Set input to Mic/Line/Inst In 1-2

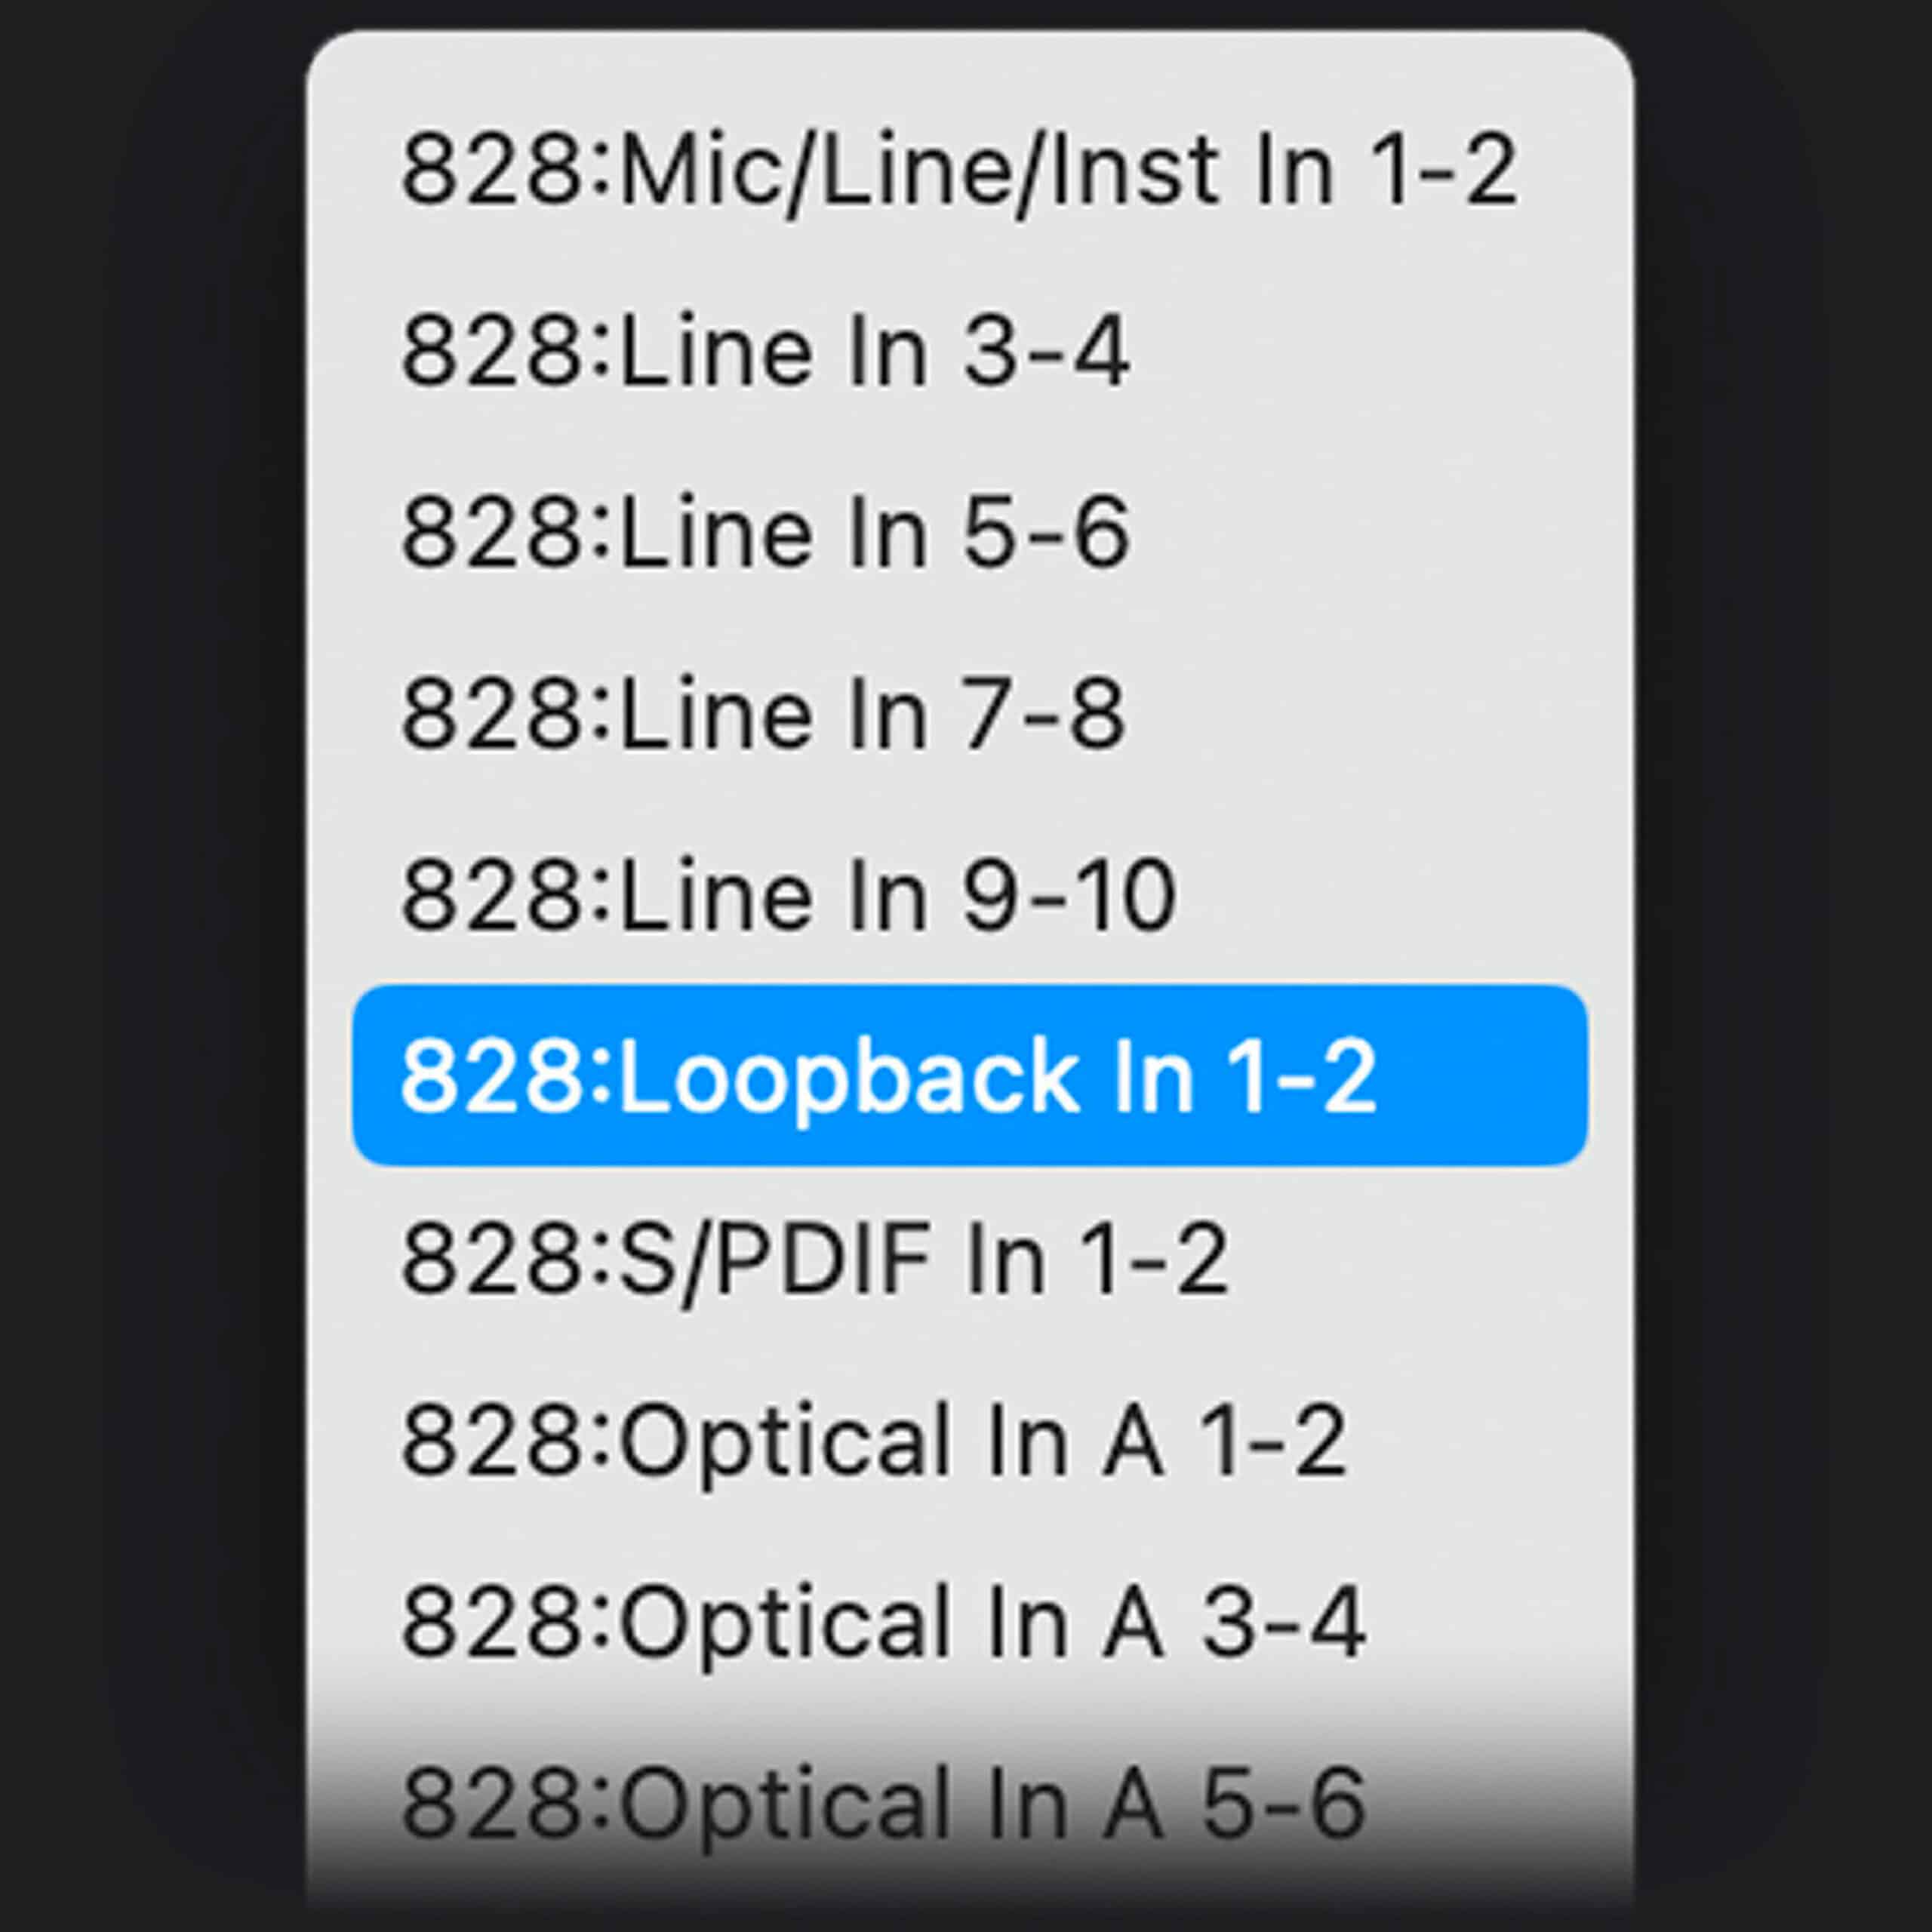(958, 170)
